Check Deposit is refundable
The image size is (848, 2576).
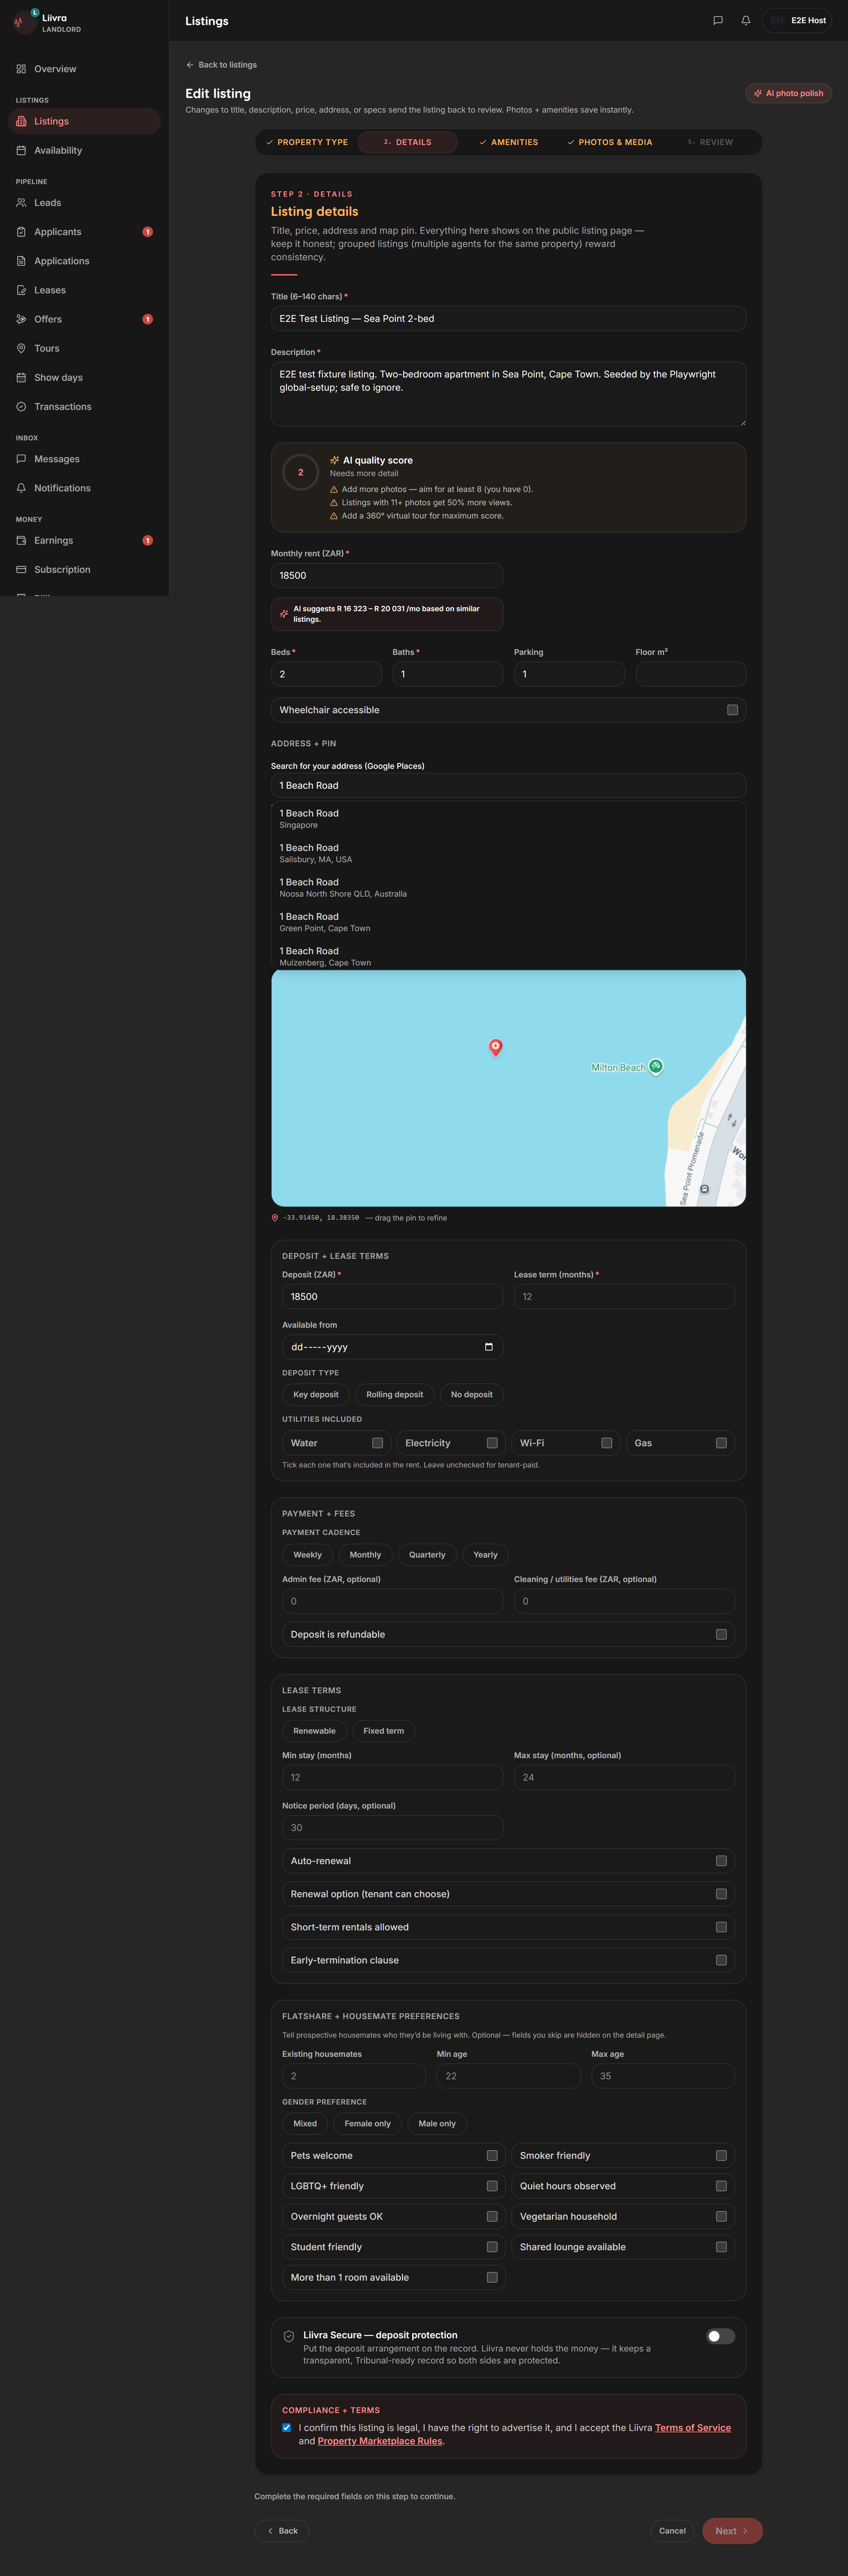coord(721,1634)
